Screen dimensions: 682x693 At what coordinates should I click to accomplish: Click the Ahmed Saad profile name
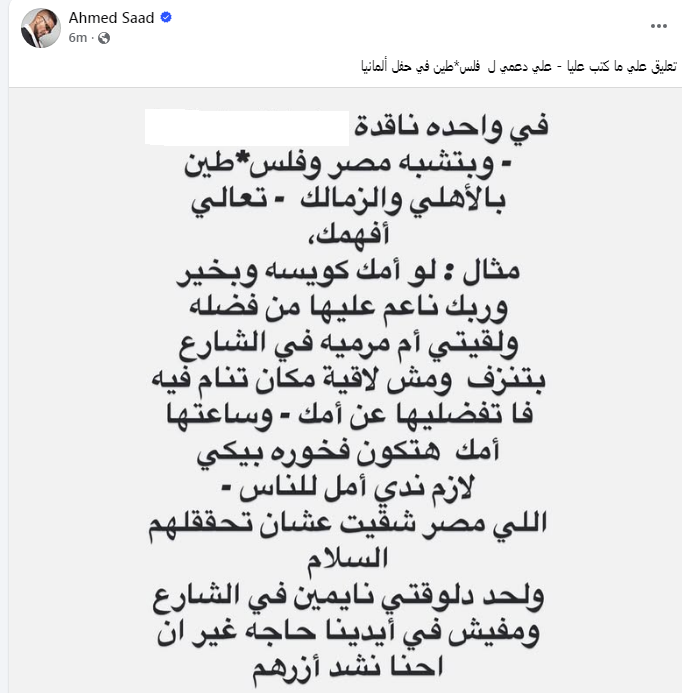point(111,18)
